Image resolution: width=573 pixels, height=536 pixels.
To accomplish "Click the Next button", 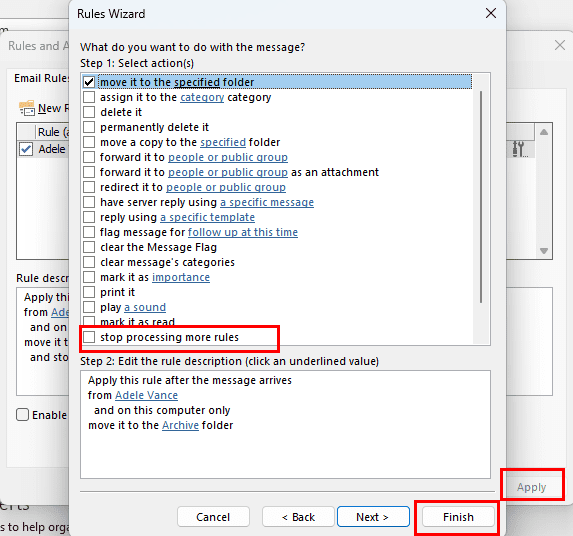I will click(x=373, y=517).
